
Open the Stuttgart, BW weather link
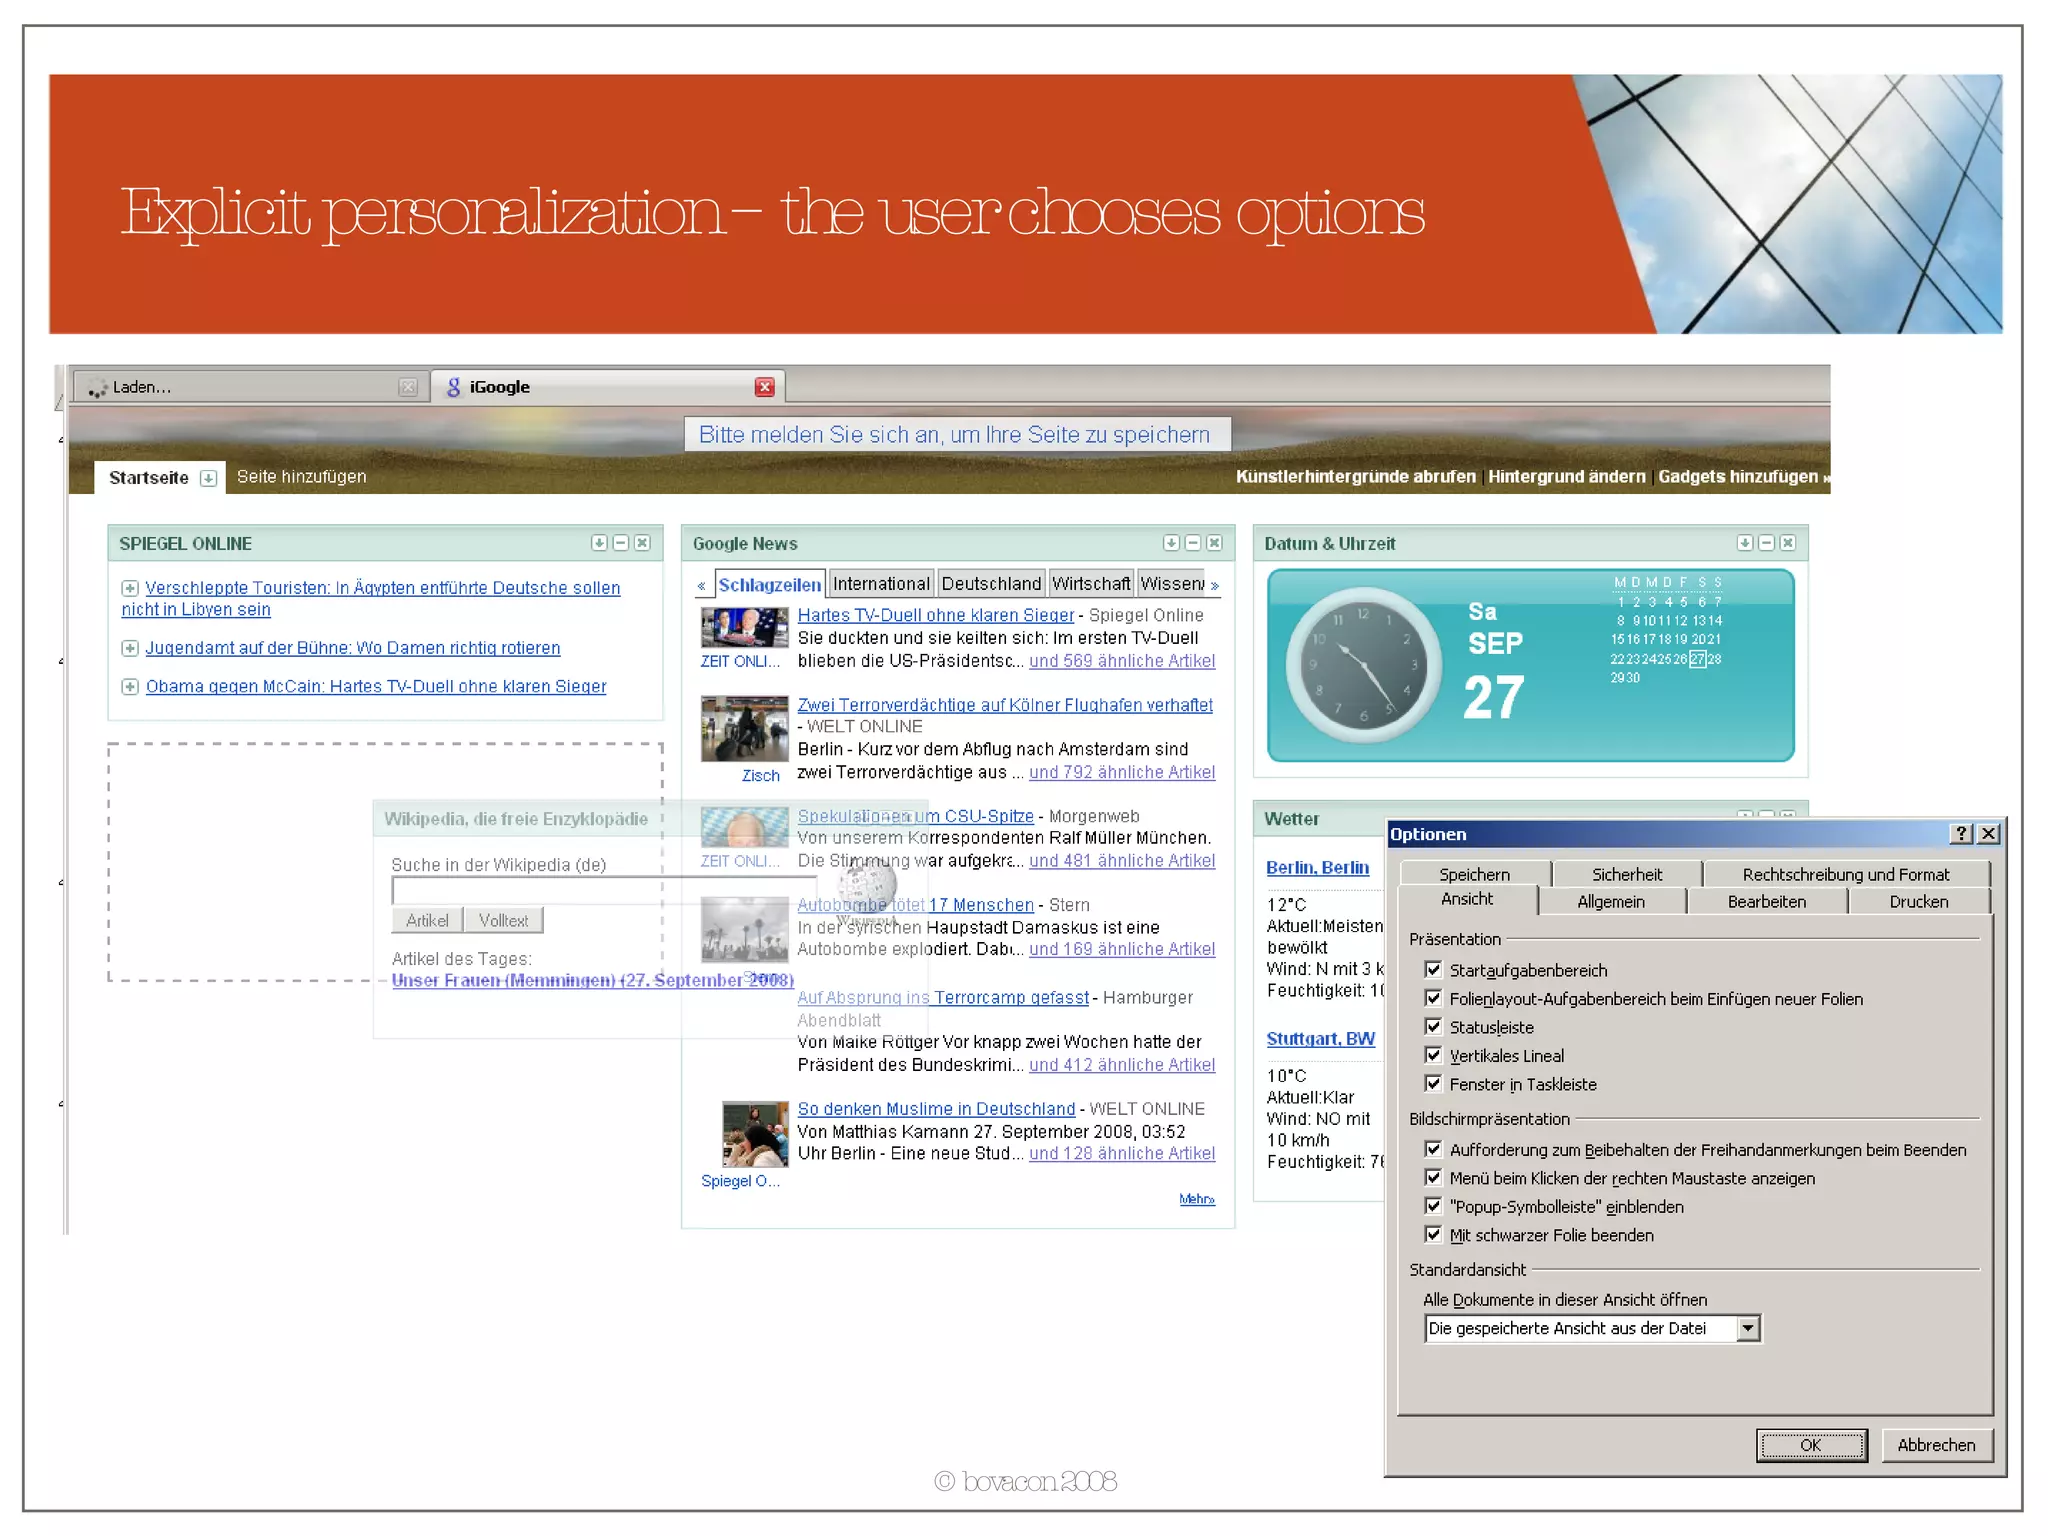tap(1320, 1039)
